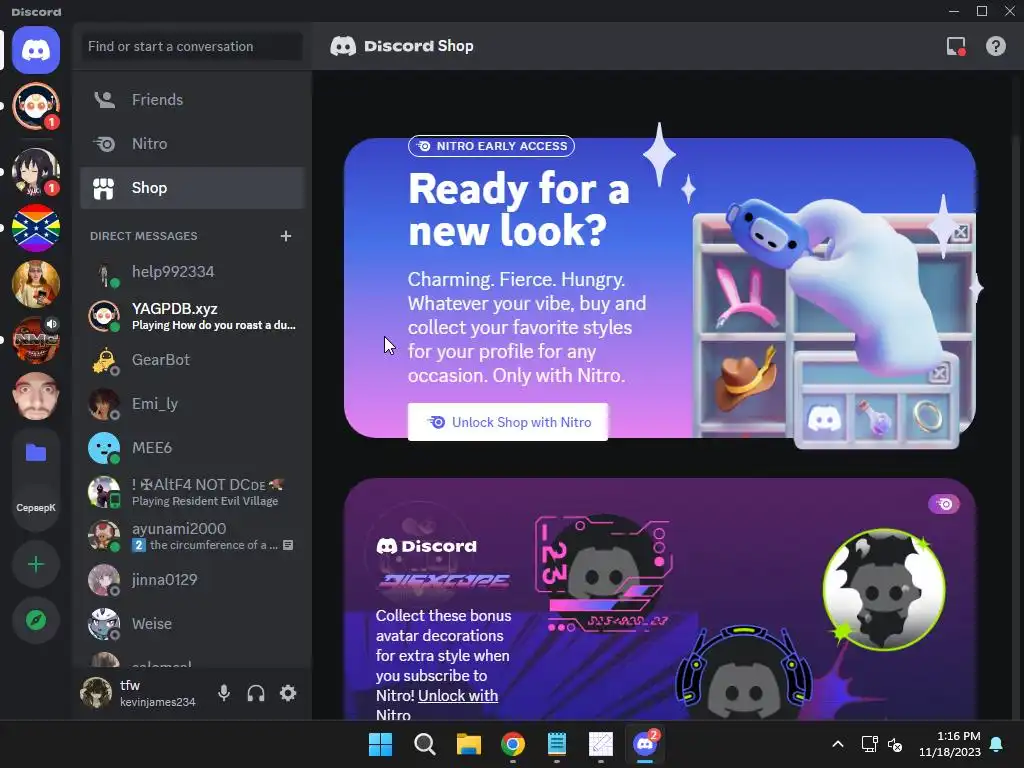Open direct message with YAGPDB.xyz
Viewport: 1024px width, 768px height.
pos(192,316)
